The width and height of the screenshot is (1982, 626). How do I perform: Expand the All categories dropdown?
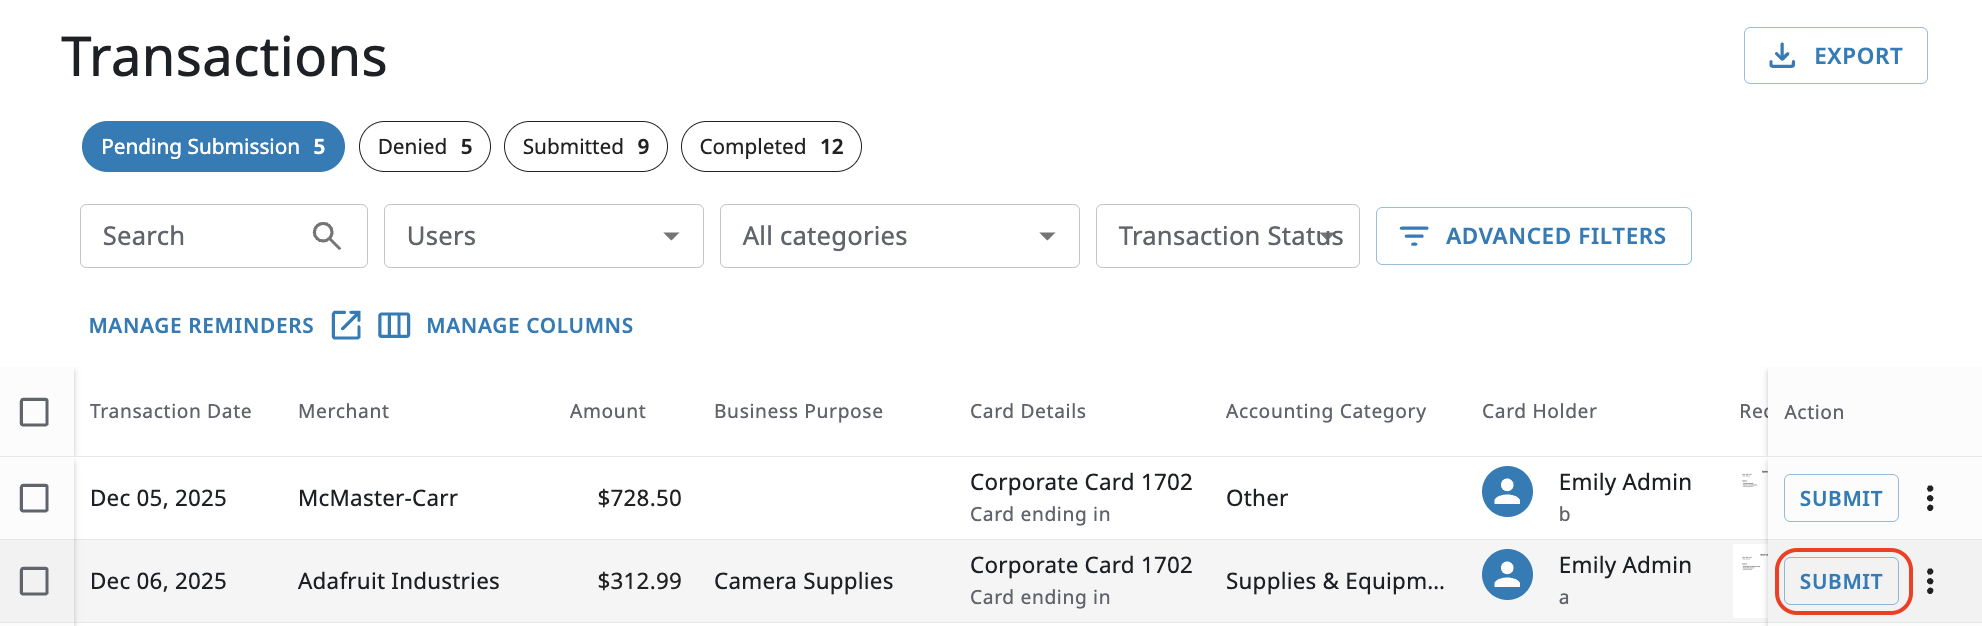899,236
